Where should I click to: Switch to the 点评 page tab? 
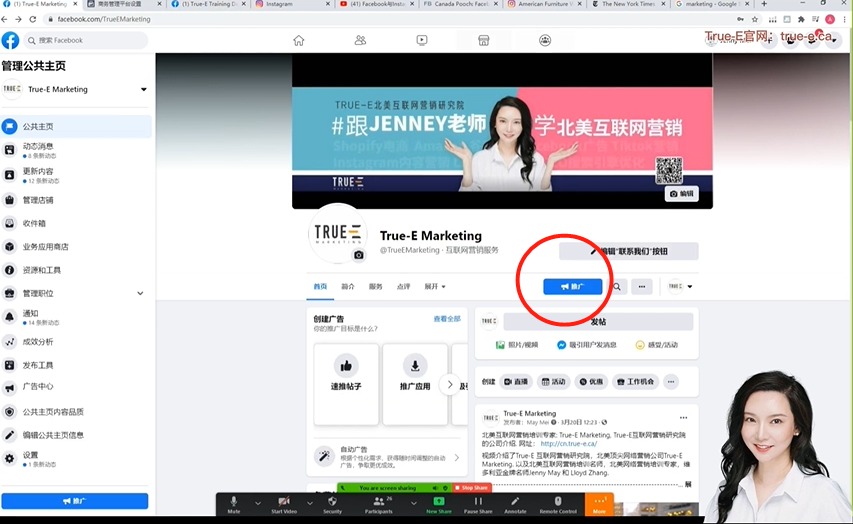coord(403,286)
